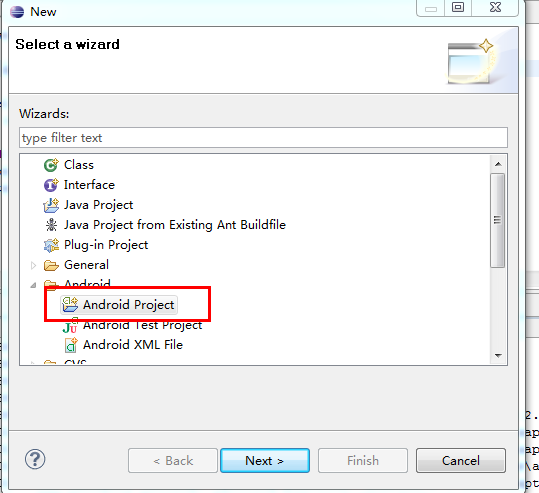The image size is (539, 493).
Task: Click the wizard list scroll down arrow
Action: [x=498, y=356]
